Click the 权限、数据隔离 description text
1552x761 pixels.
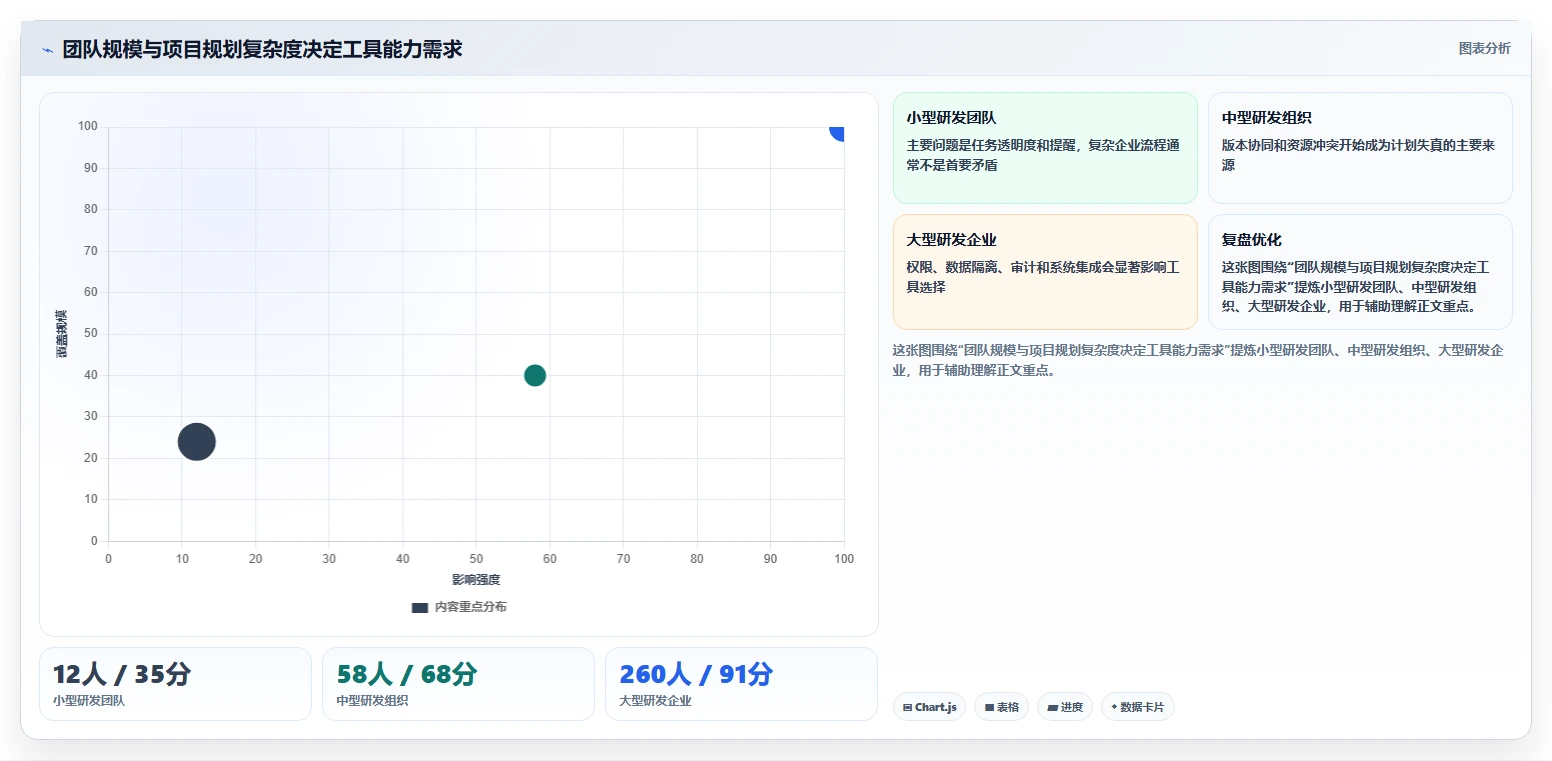pos(1043,277)
